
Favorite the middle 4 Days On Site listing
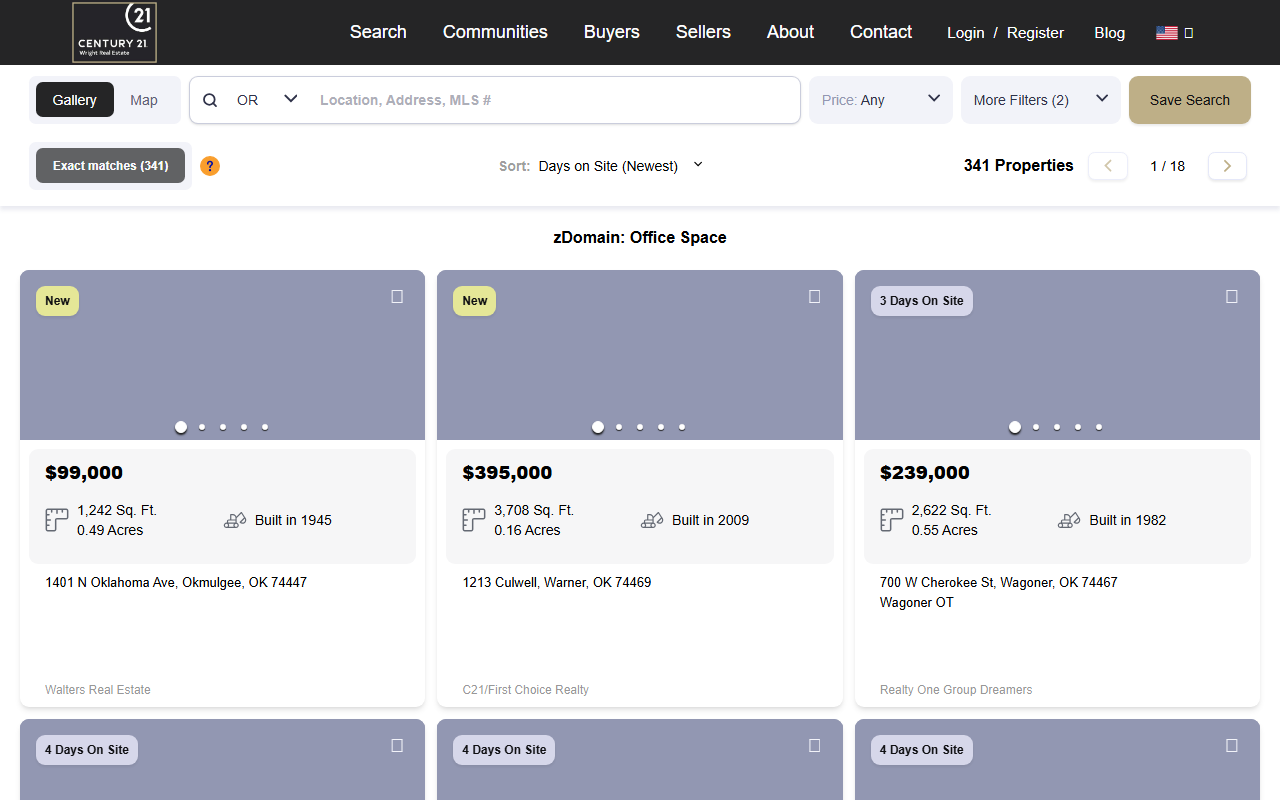pos(814,746)
